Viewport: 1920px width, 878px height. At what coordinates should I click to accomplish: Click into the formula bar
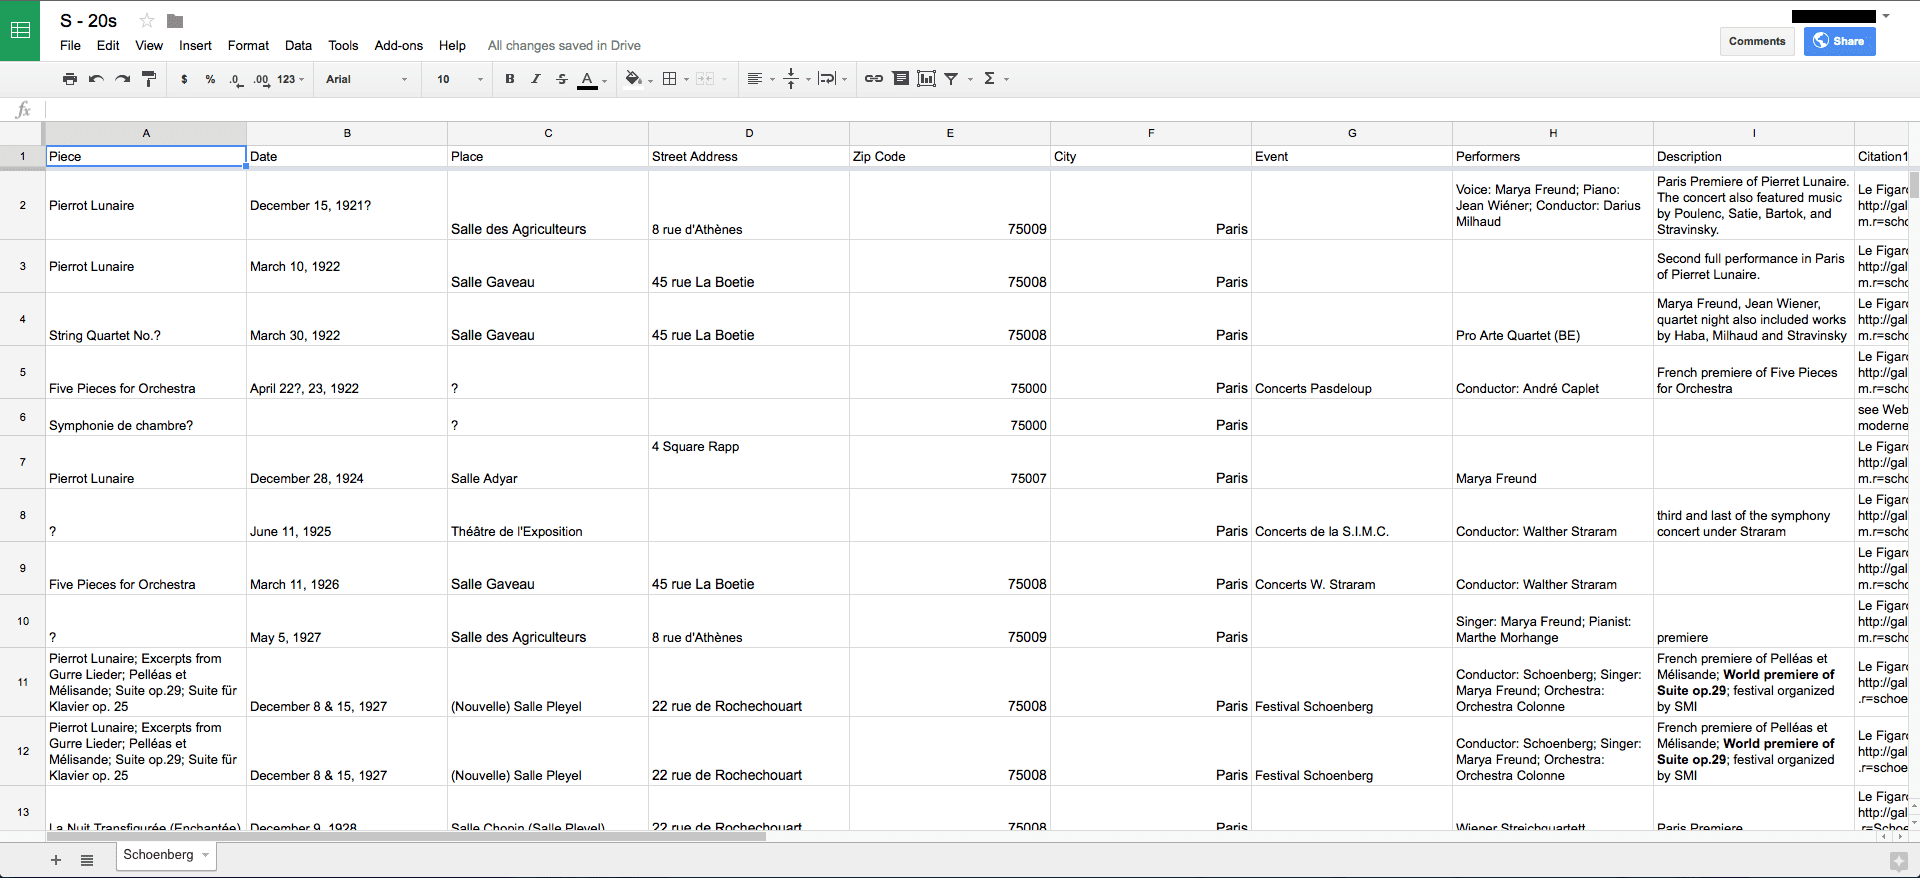(980, 110)
